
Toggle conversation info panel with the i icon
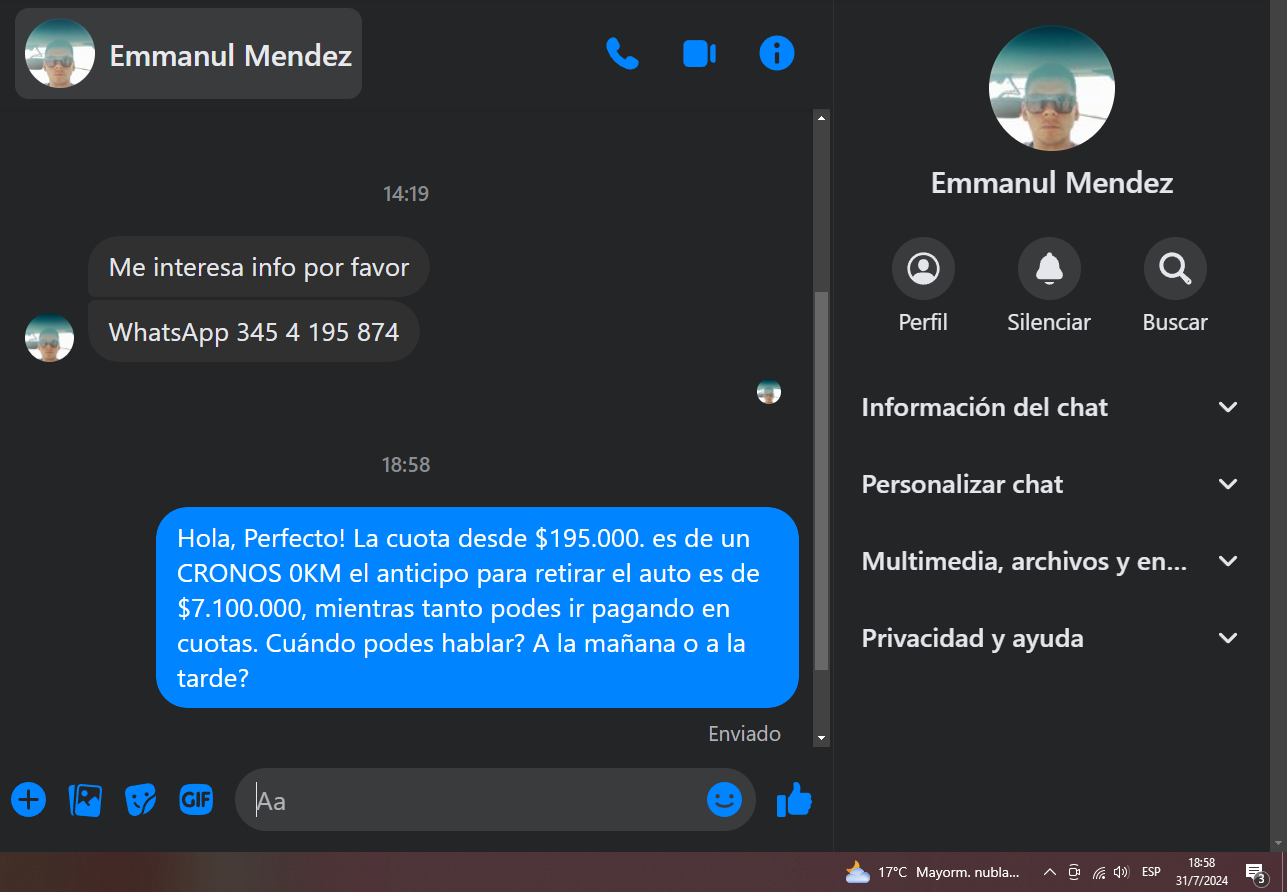coord(777,53)
